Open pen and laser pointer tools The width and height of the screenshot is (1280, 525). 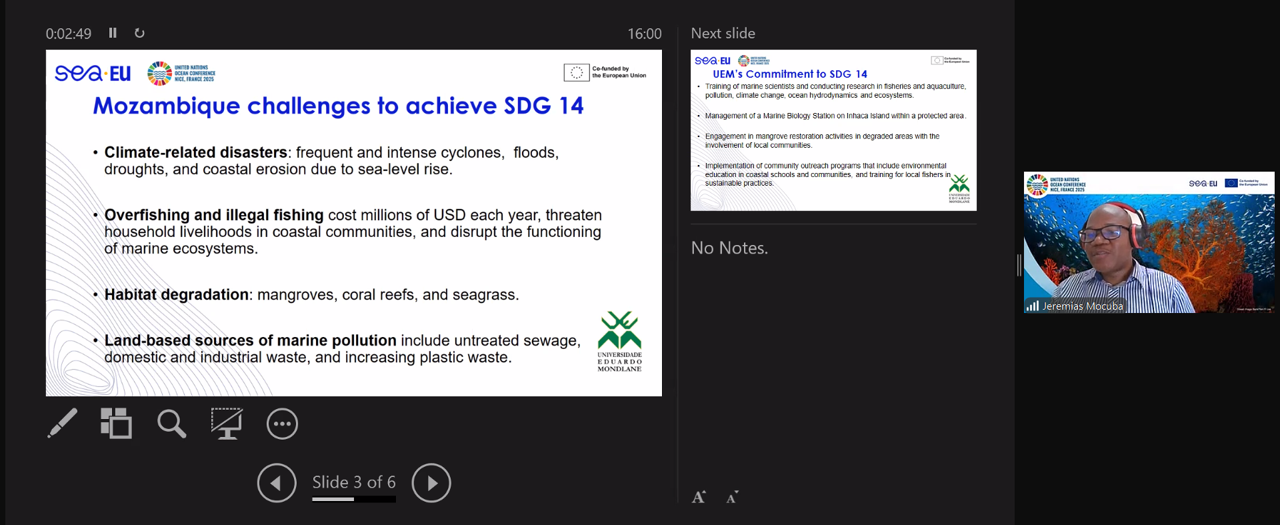click(62, 424)
